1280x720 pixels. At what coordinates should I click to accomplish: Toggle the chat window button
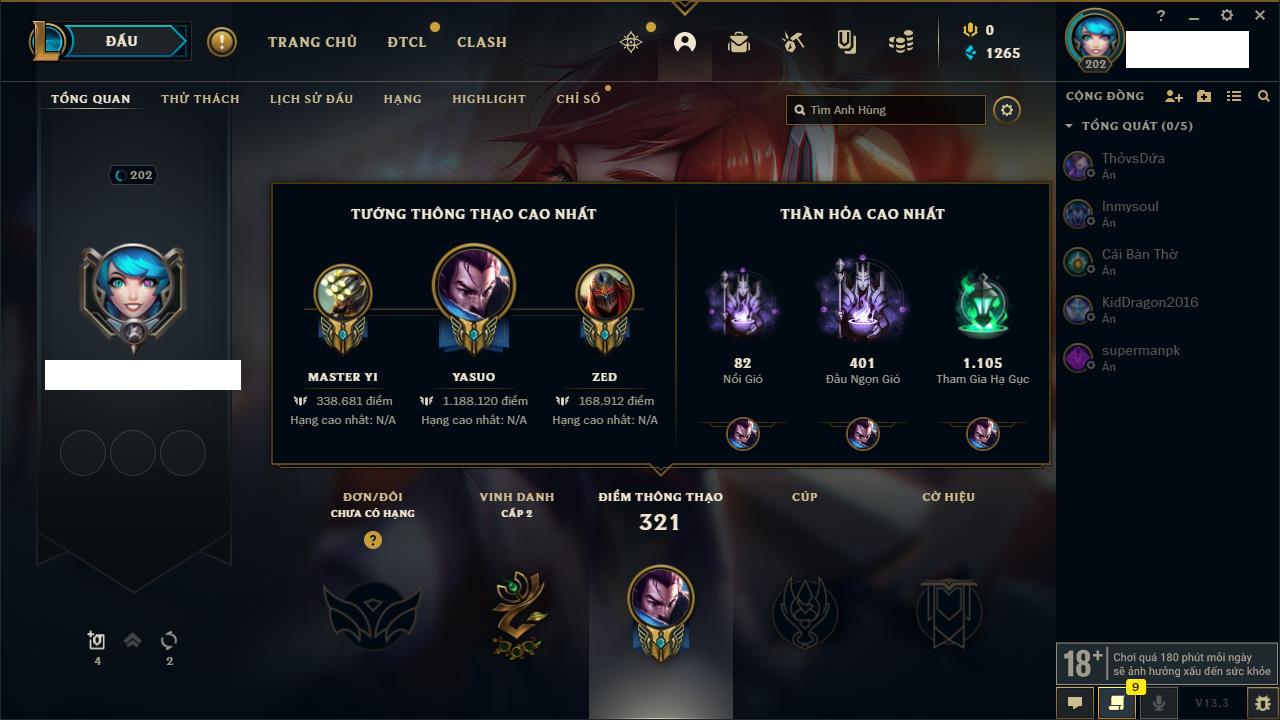pyautogui.click(x=1075, y=702)
